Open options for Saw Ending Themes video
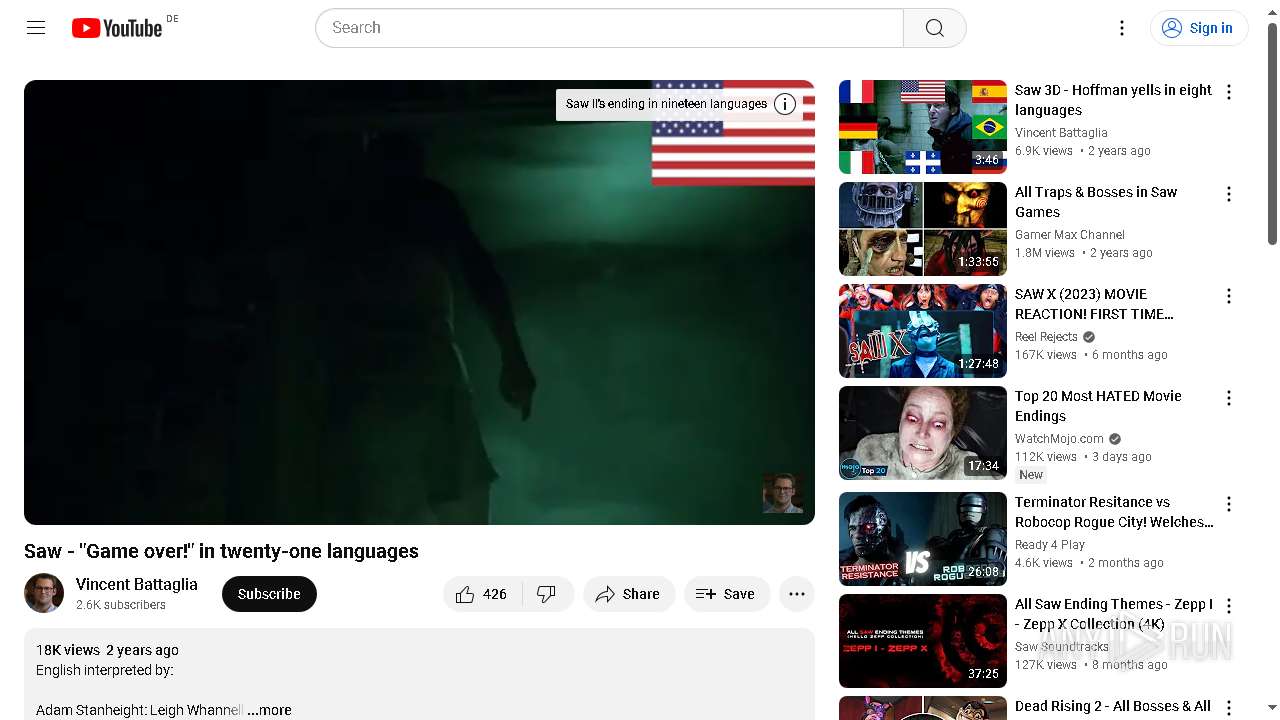 1229,606
